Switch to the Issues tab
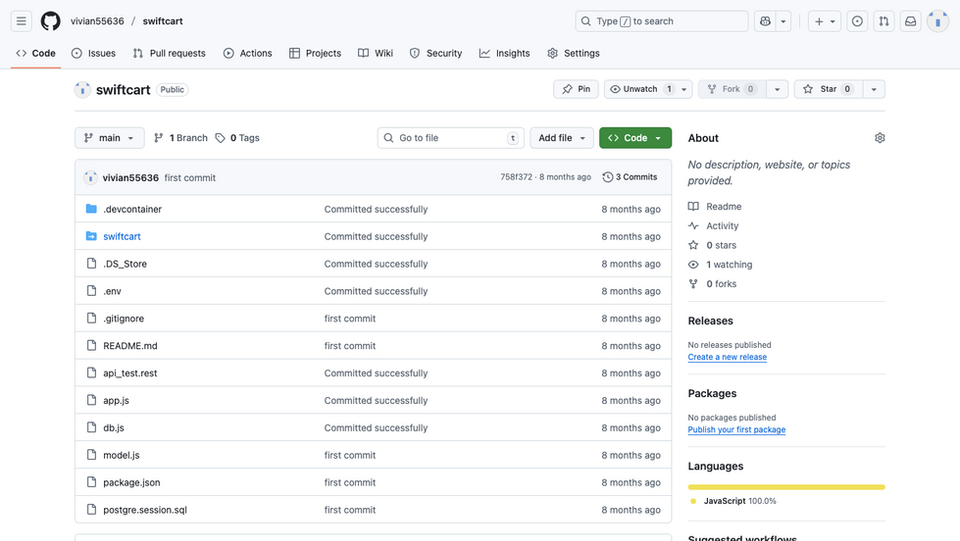960x541 pixels. click(93, 53)
